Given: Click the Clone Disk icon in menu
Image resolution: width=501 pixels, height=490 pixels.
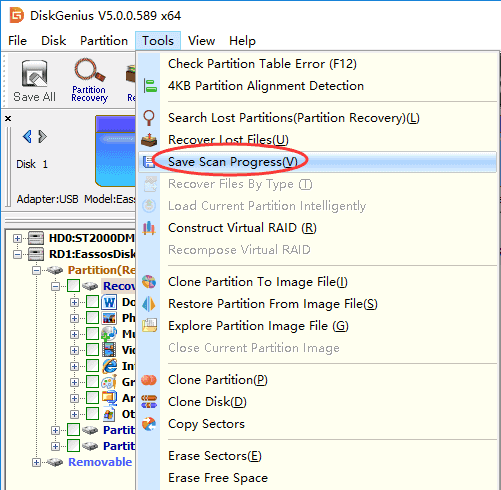Looking at the screenshot, I should pyautogui.click(x=149, y=402).
